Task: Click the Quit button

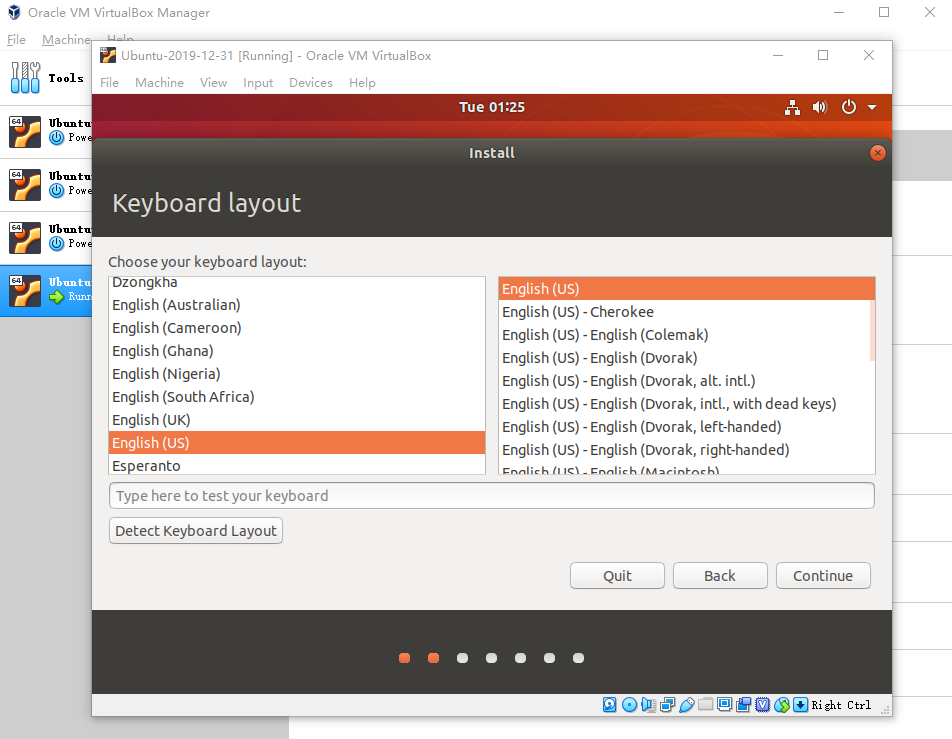Action: 617,576
